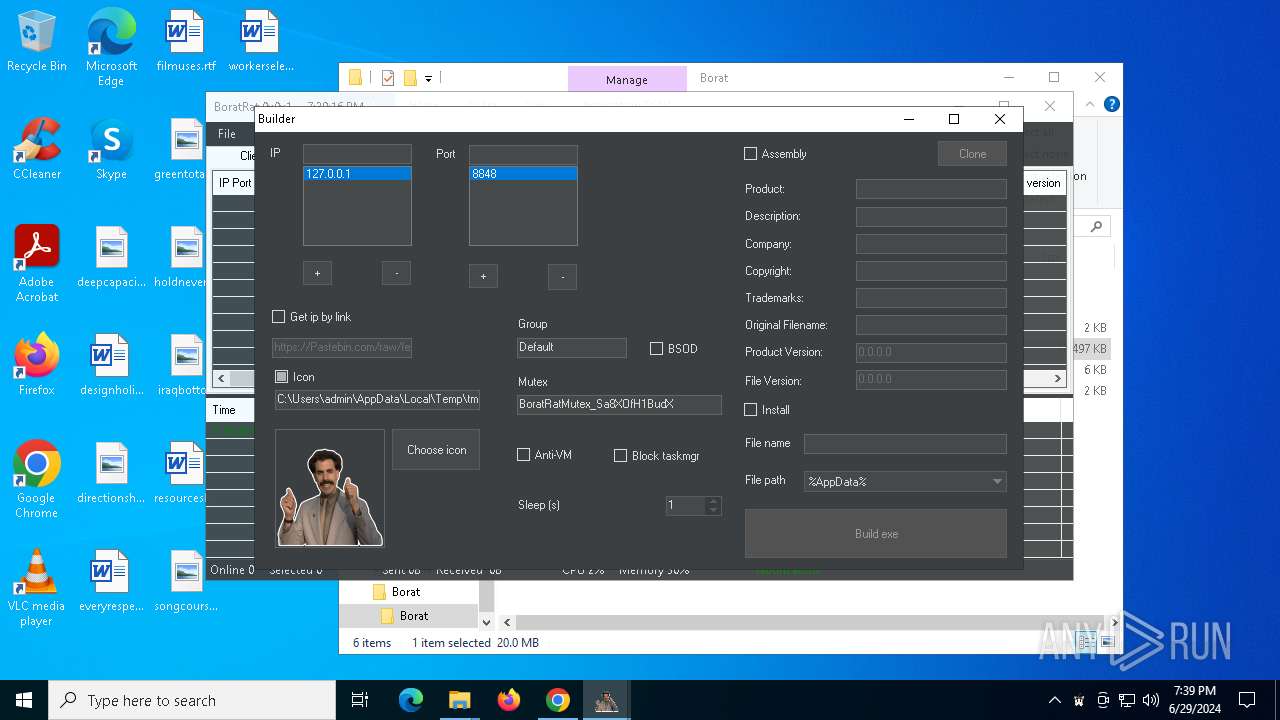Click the Build exe button
This screenshot has width=1280, height=720.
(876, 534)
